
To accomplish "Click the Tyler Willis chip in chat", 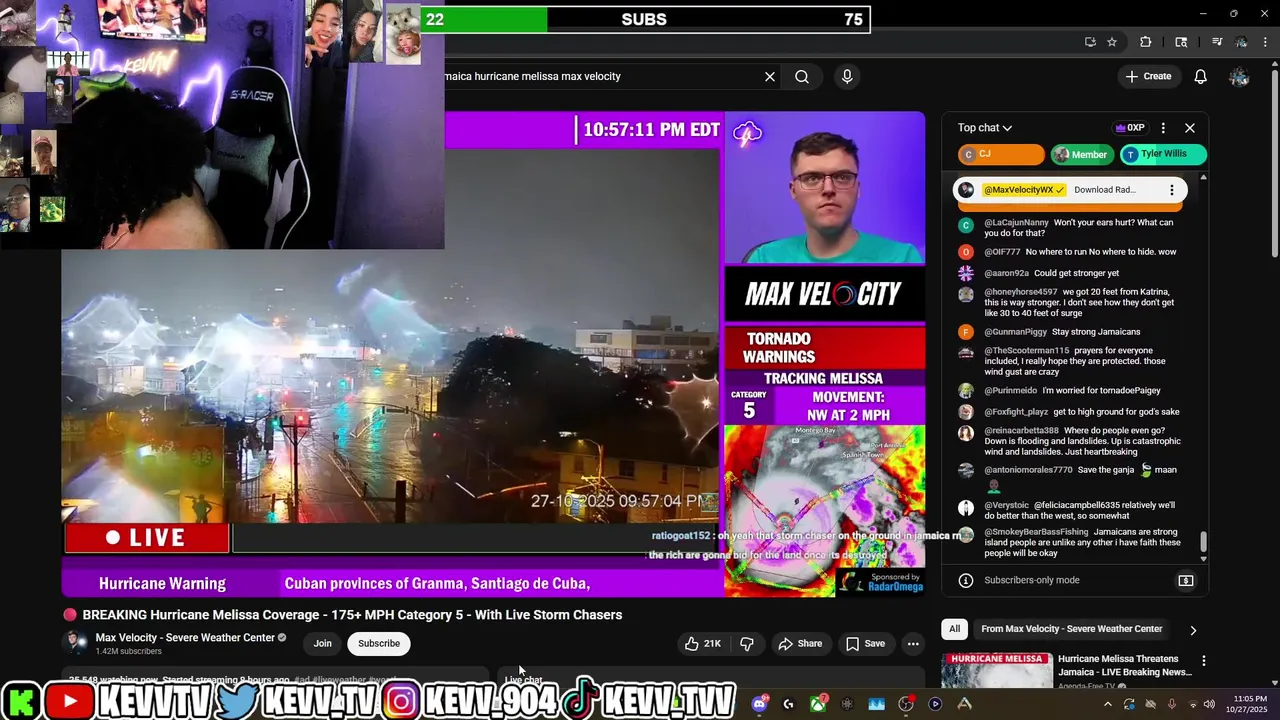I will pos(1163,154).
